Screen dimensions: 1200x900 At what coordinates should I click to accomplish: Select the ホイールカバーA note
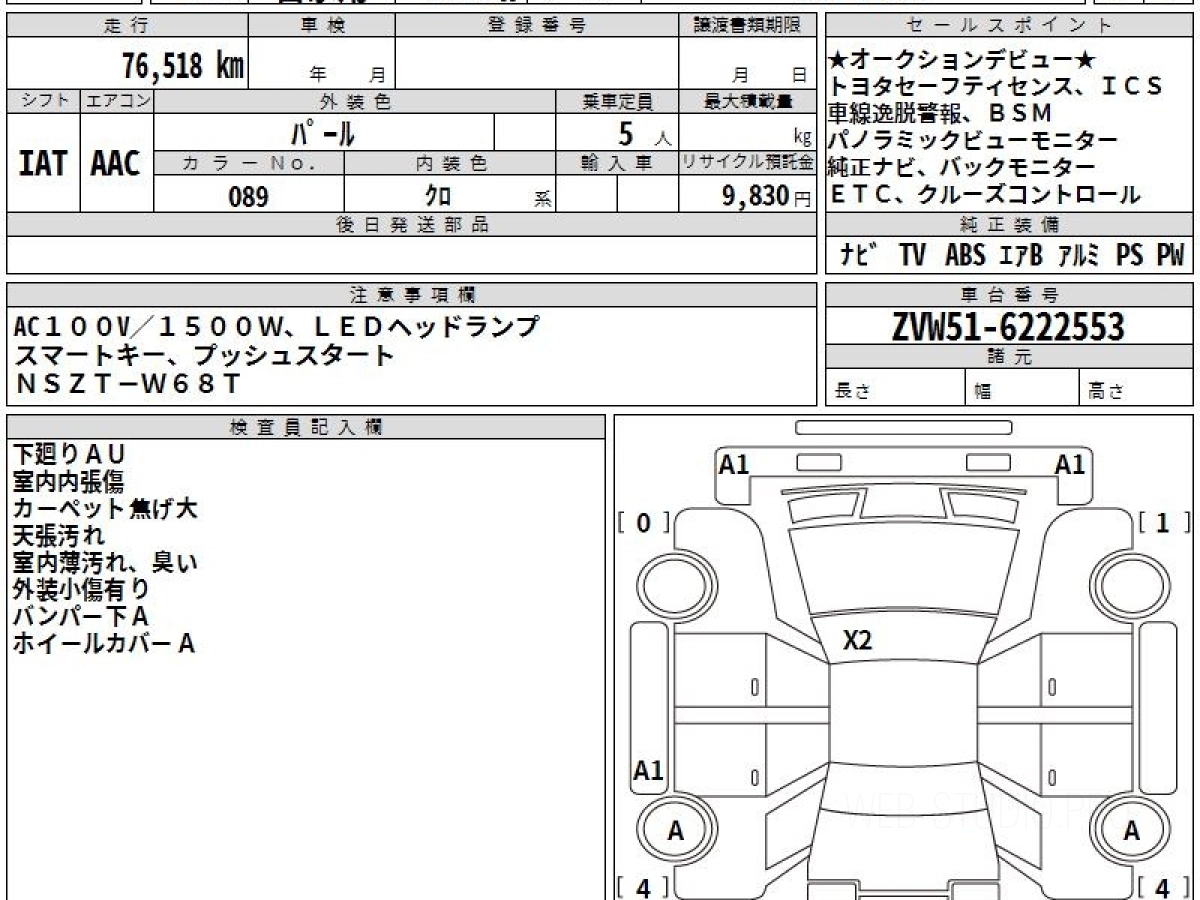pyautogui.click(x=103, y=644)
